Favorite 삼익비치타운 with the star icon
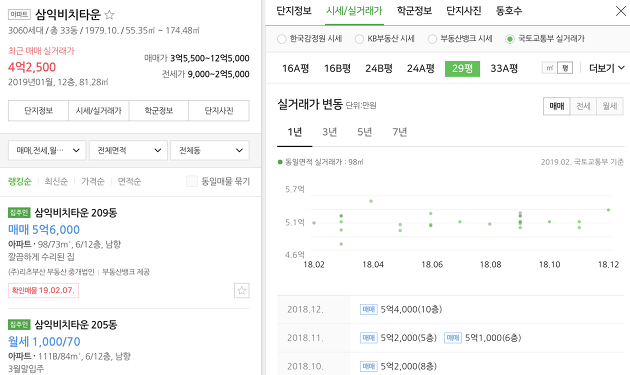Screen dimensions: 630x375 pos(109,15)
